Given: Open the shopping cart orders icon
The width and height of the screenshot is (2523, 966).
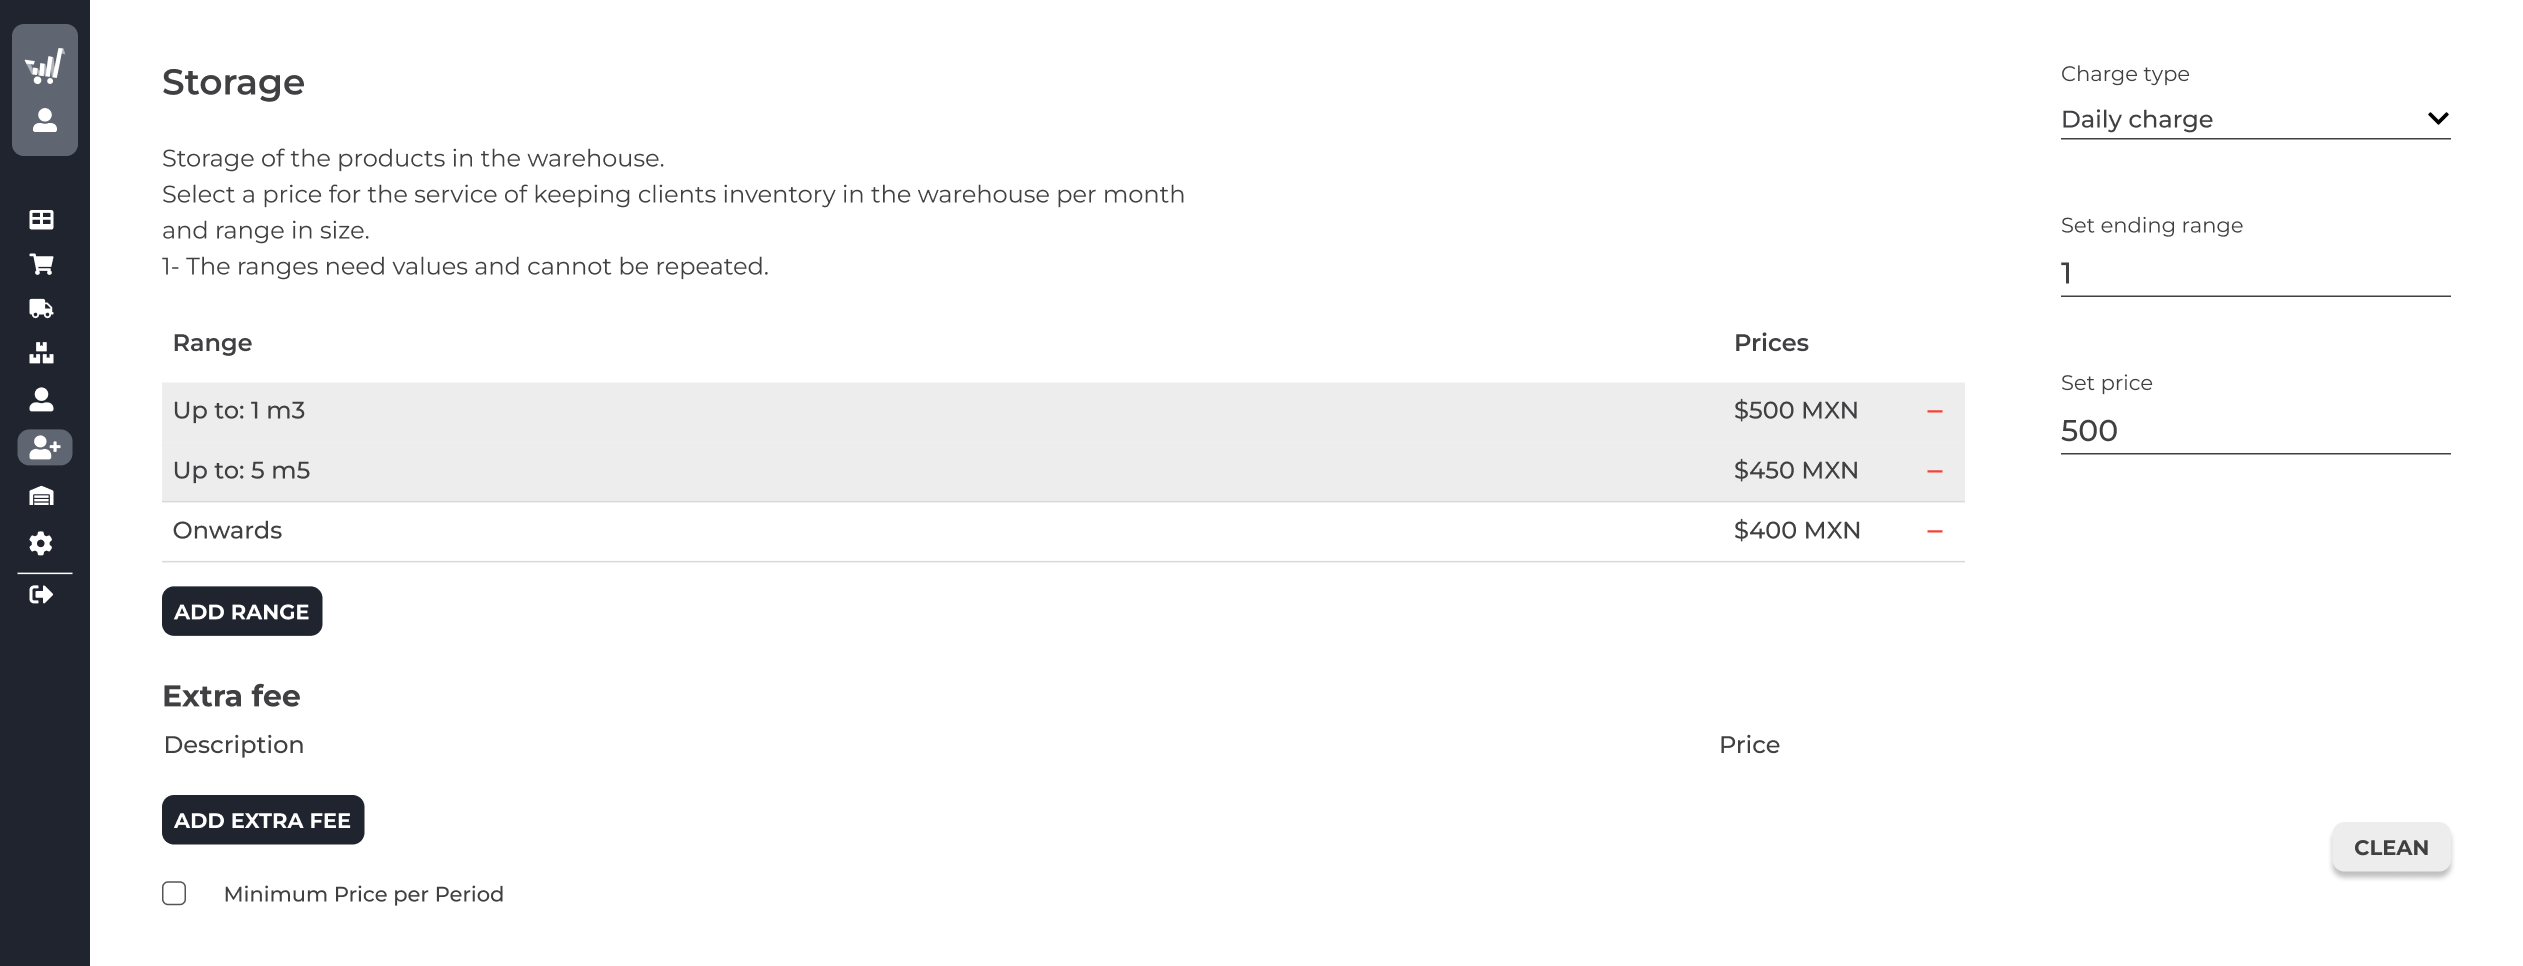Looking at the screenshot, I should point(41,264).
